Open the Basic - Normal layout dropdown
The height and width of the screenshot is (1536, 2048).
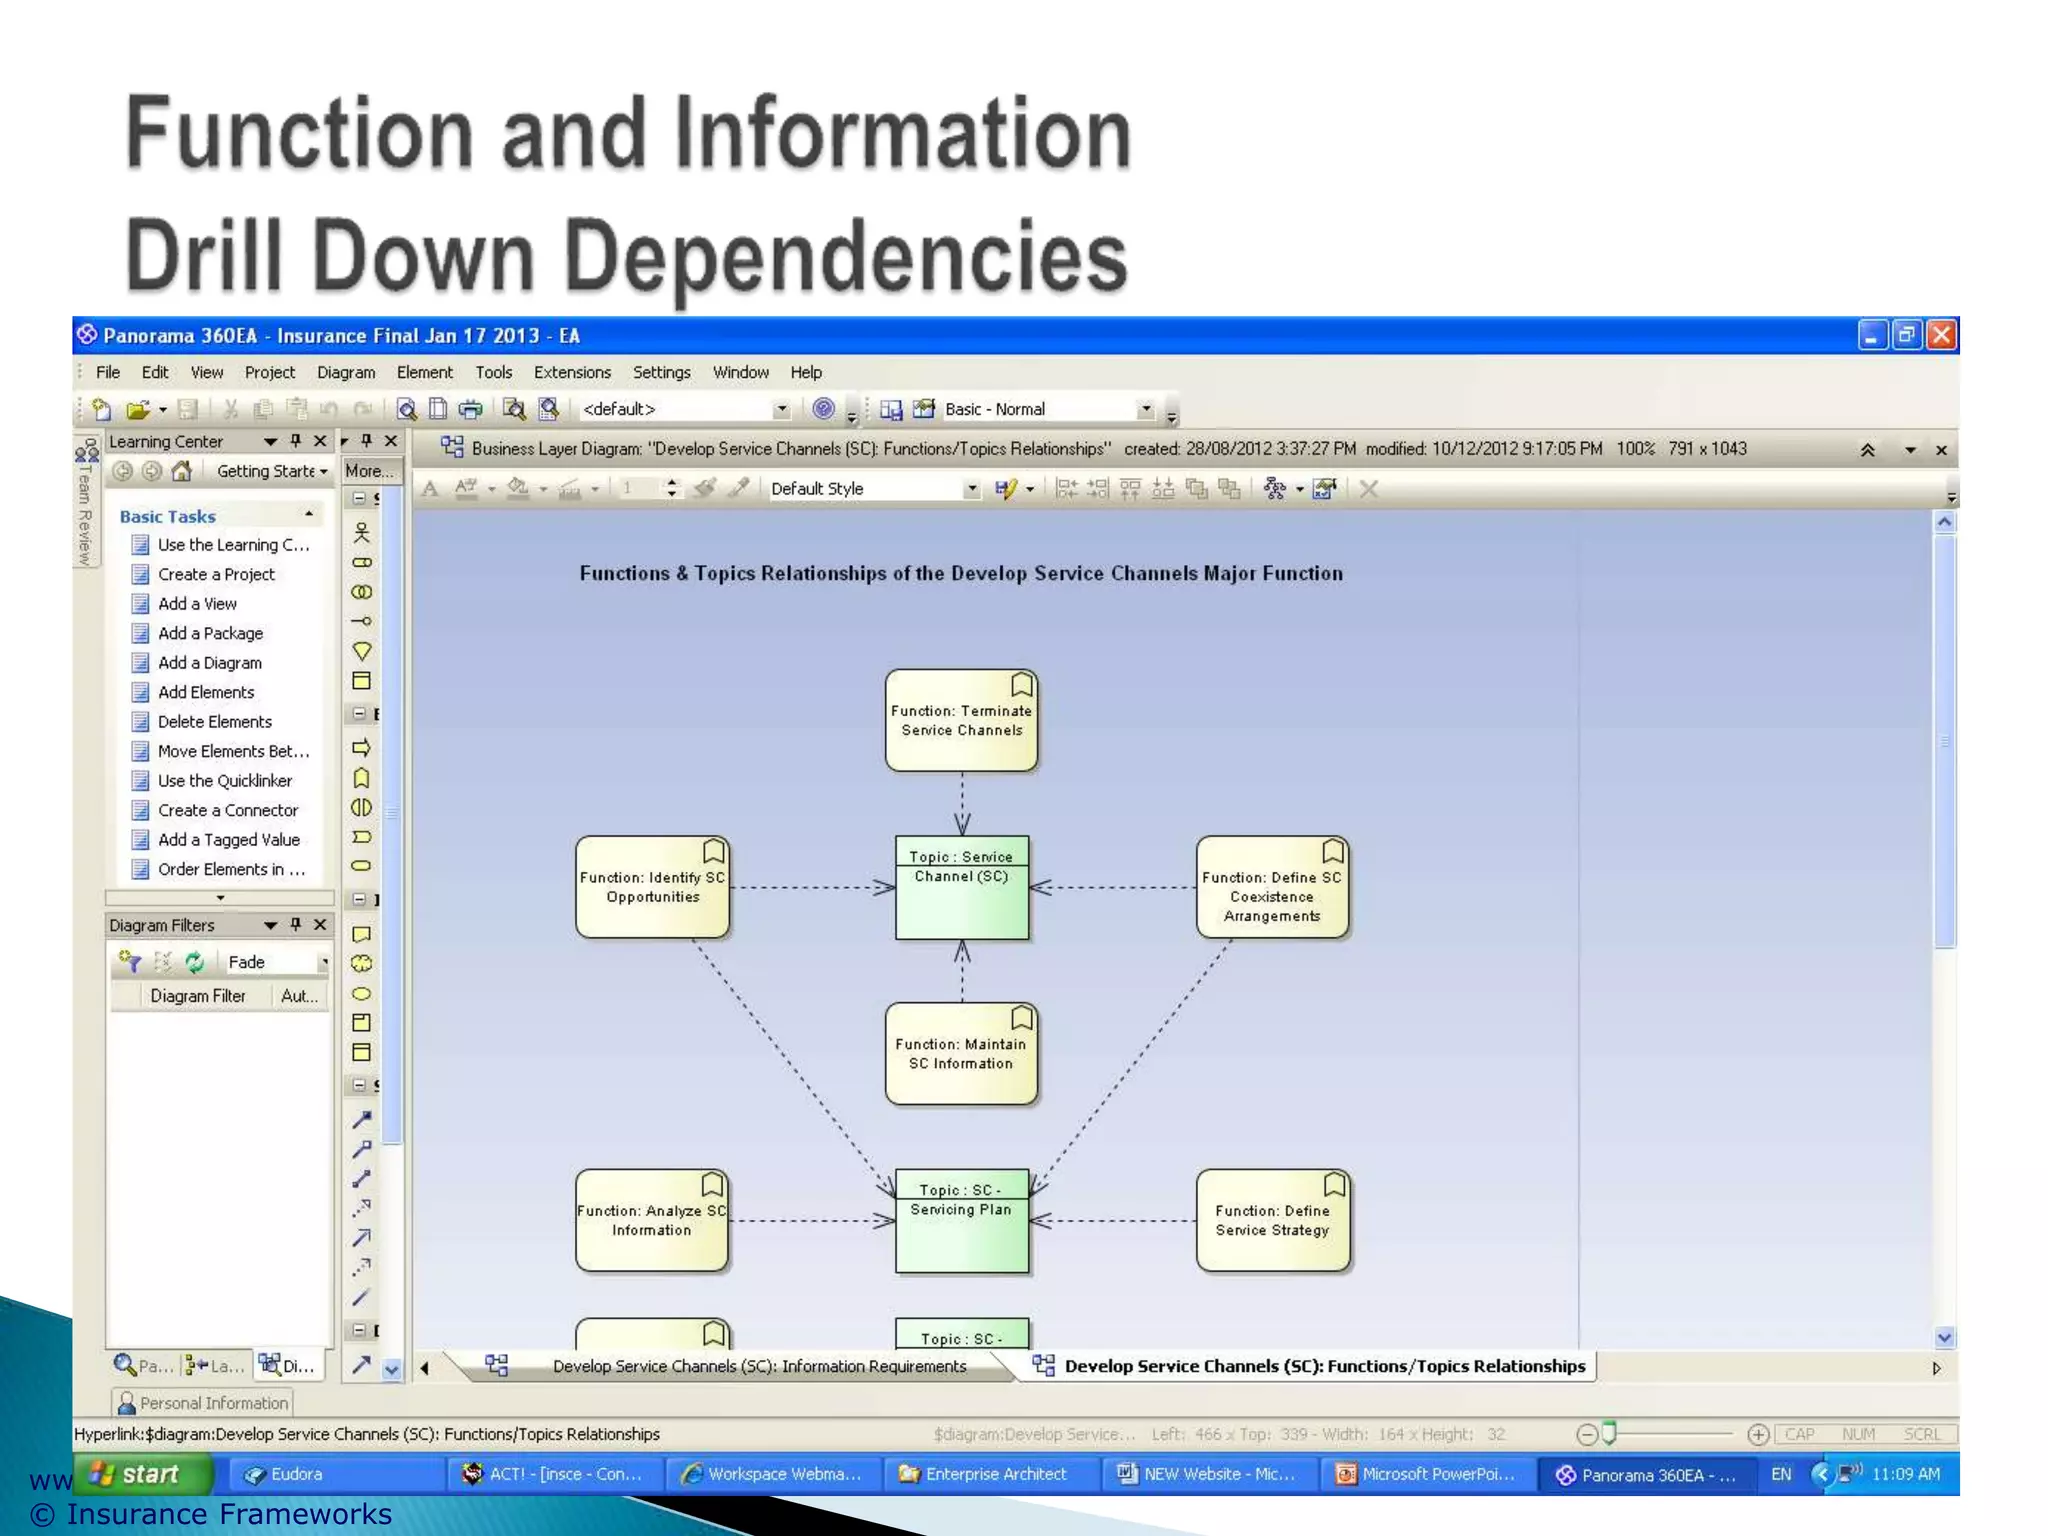(x=1146, y=409)
